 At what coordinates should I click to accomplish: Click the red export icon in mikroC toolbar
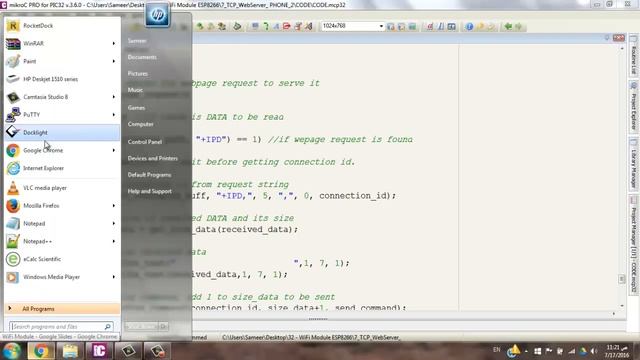pyautogui.click(x=287, y=27)
